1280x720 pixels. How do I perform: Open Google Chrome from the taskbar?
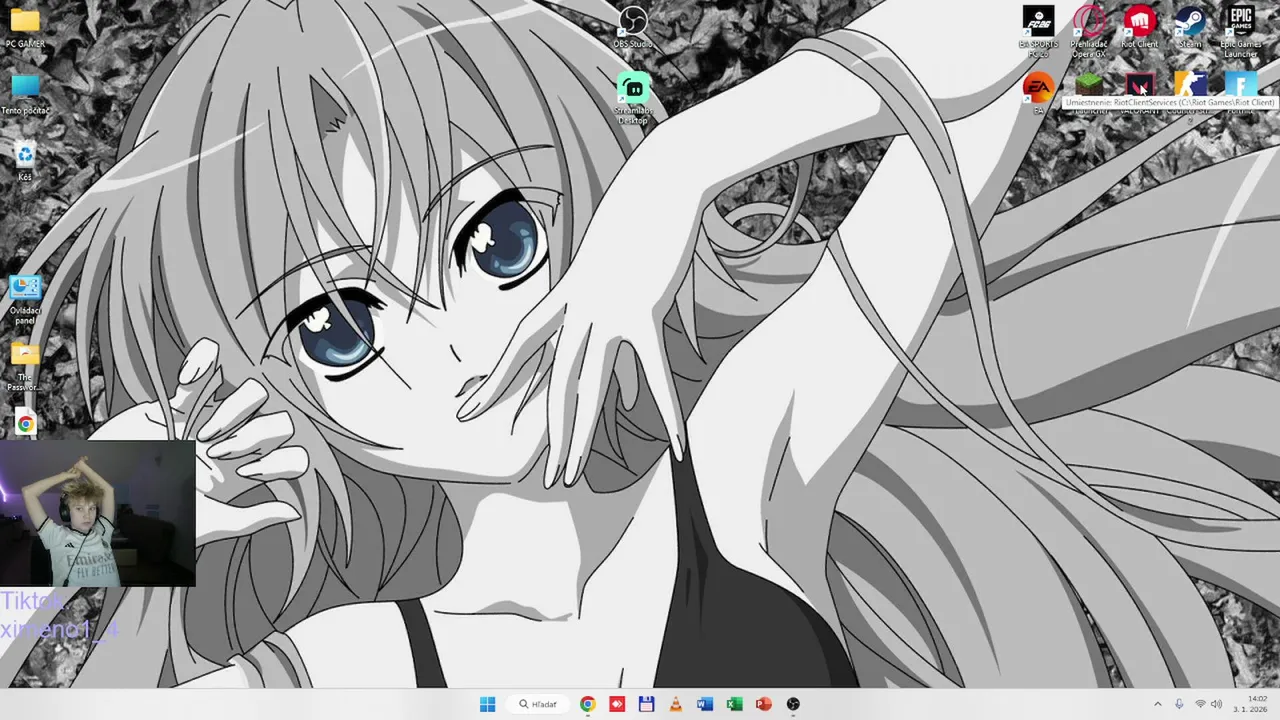click(x=588, y=704)
